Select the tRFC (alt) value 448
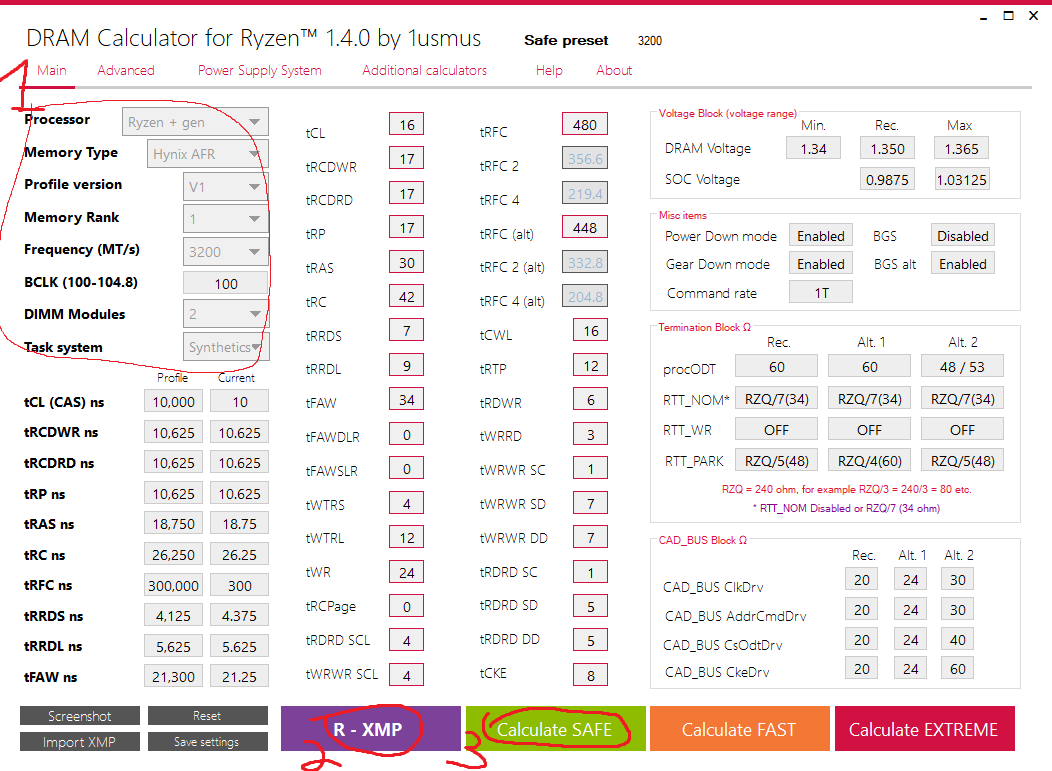Image resolution: width=1052 pixels, height=771 pixels. (585, 228)
